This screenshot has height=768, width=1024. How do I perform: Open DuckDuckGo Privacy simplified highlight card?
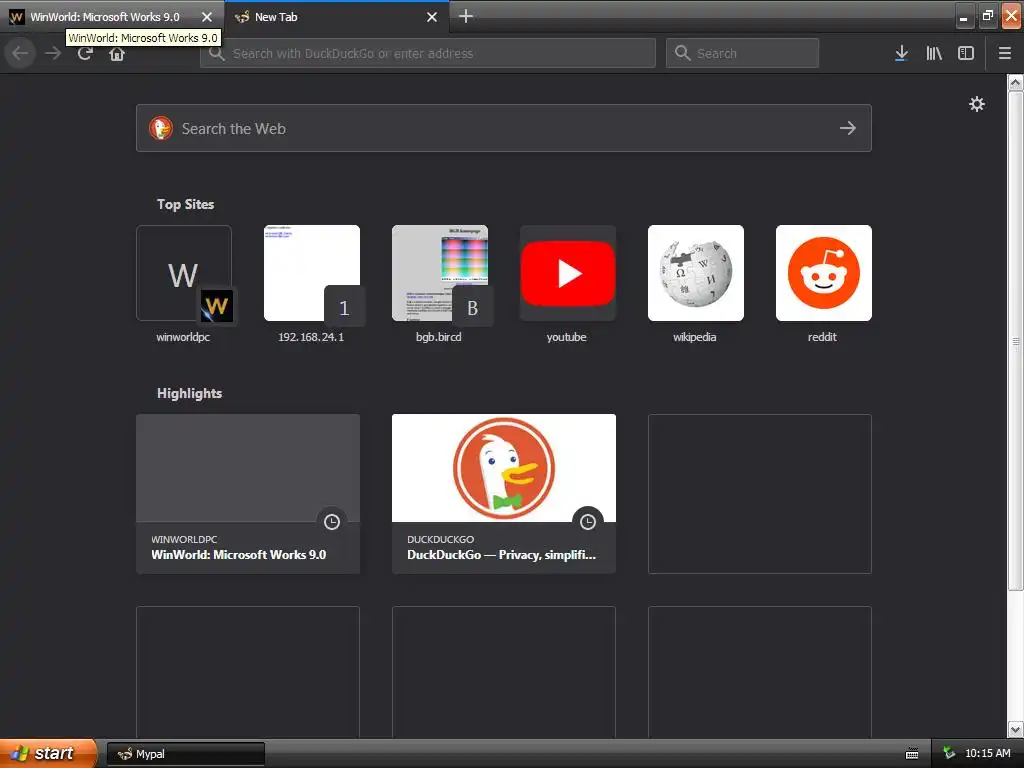tap(504, 494)
